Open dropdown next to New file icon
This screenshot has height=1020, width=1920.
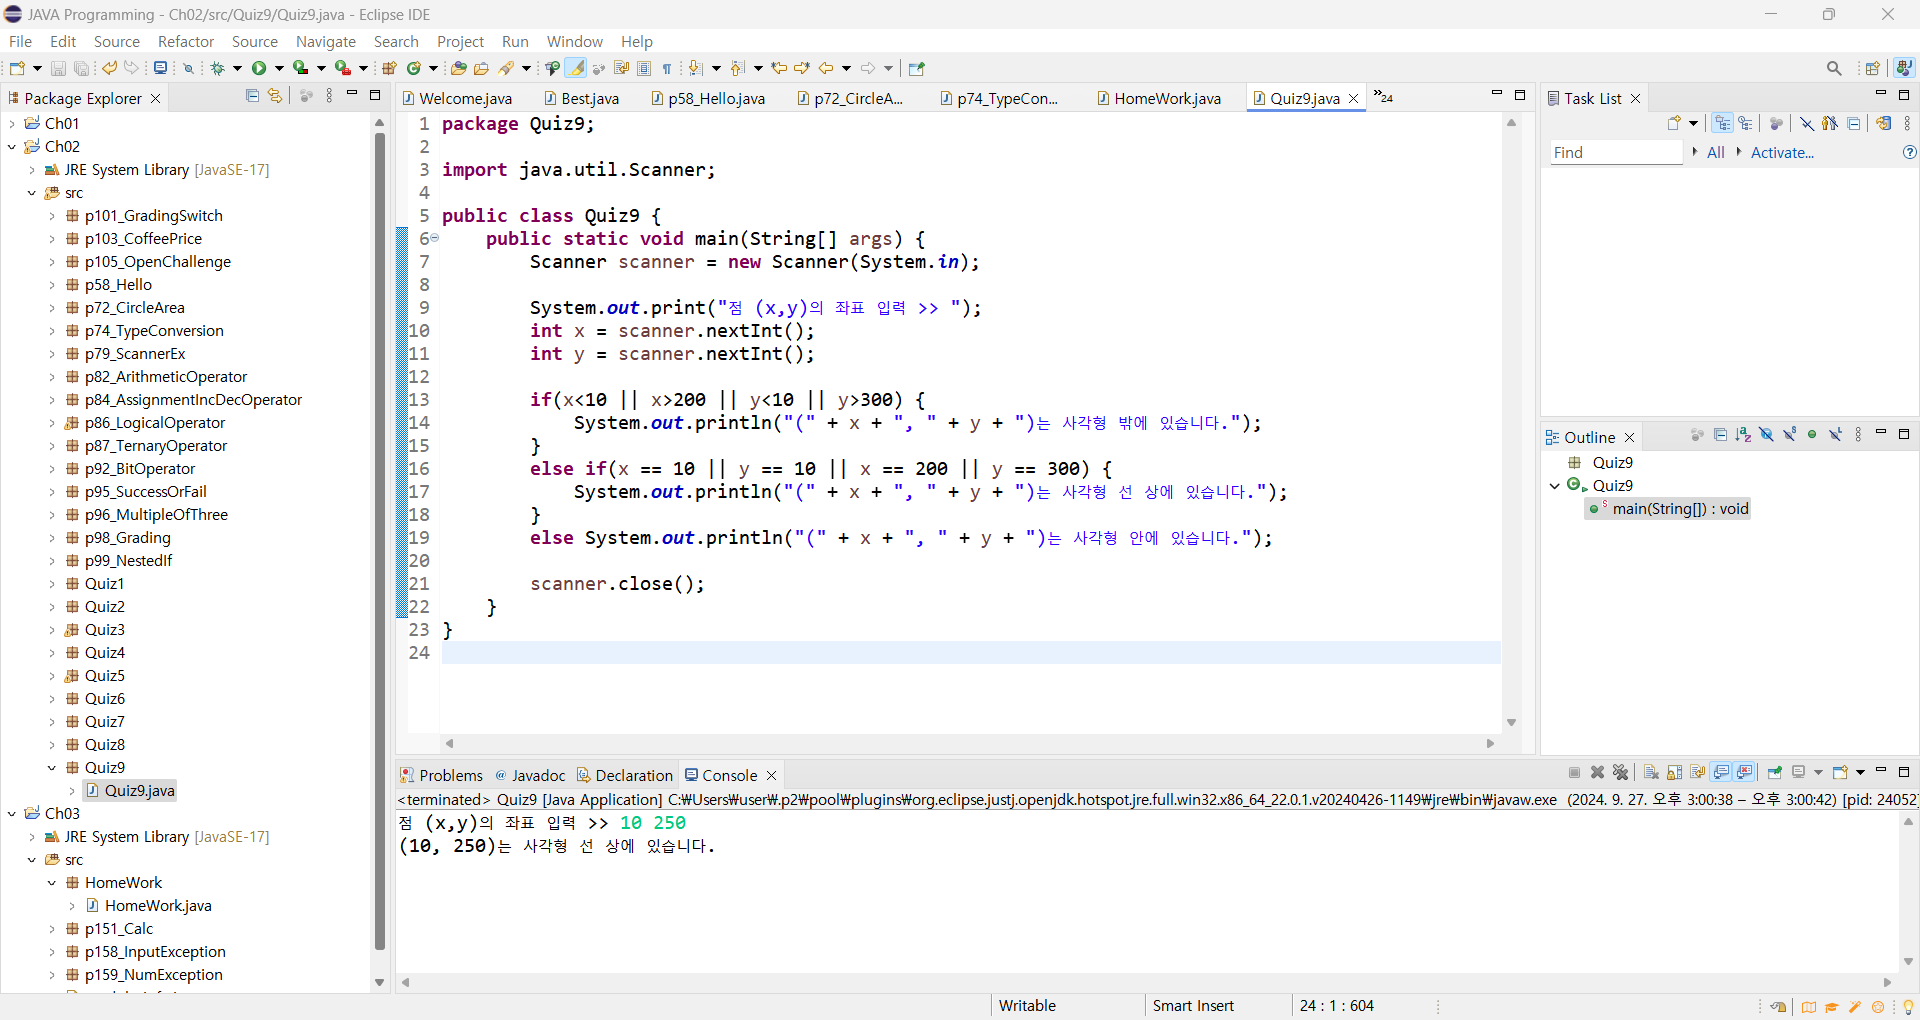tap(37, 68)
